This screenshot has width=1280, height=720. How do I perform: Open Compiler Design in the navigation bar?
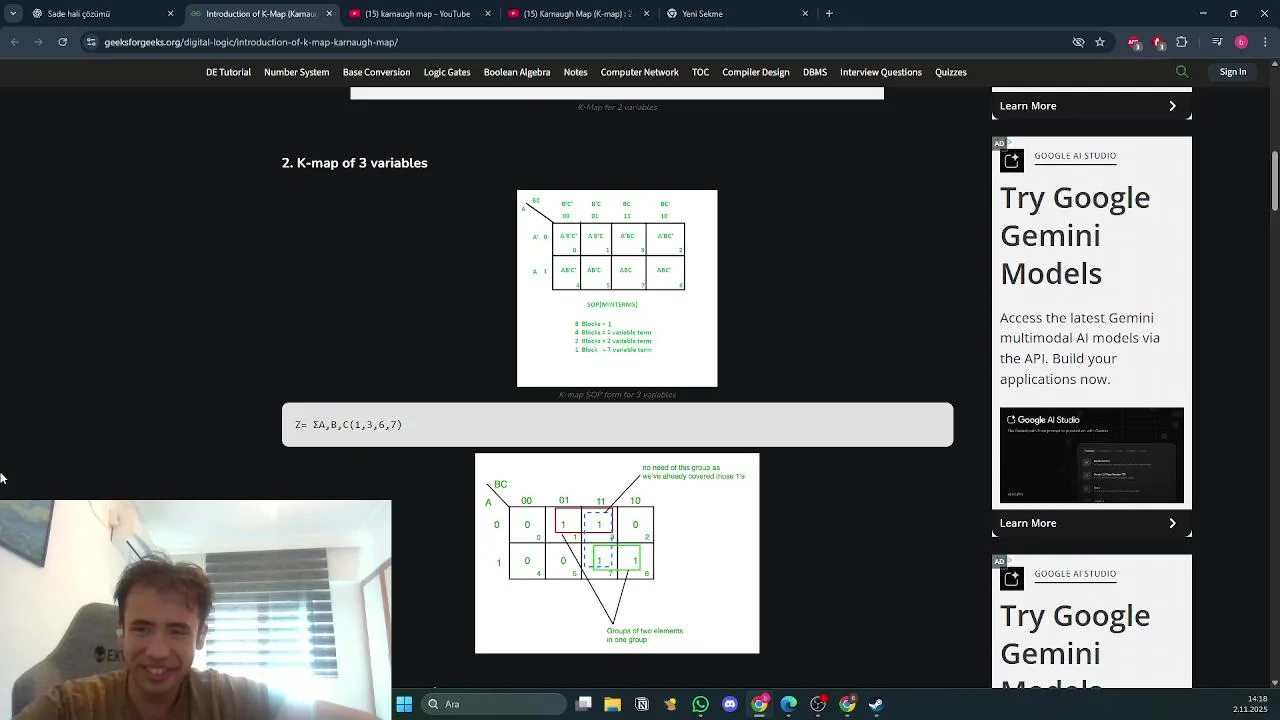756,72
